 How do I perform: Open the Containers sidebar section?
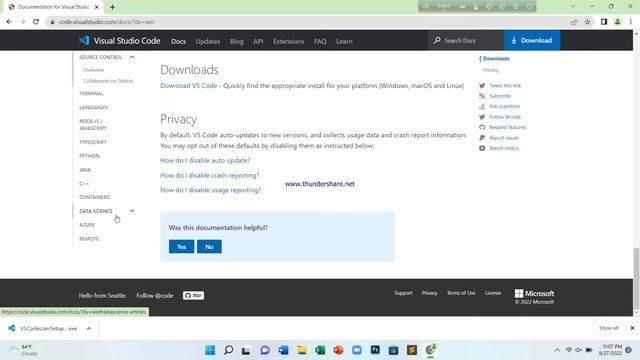94,197
